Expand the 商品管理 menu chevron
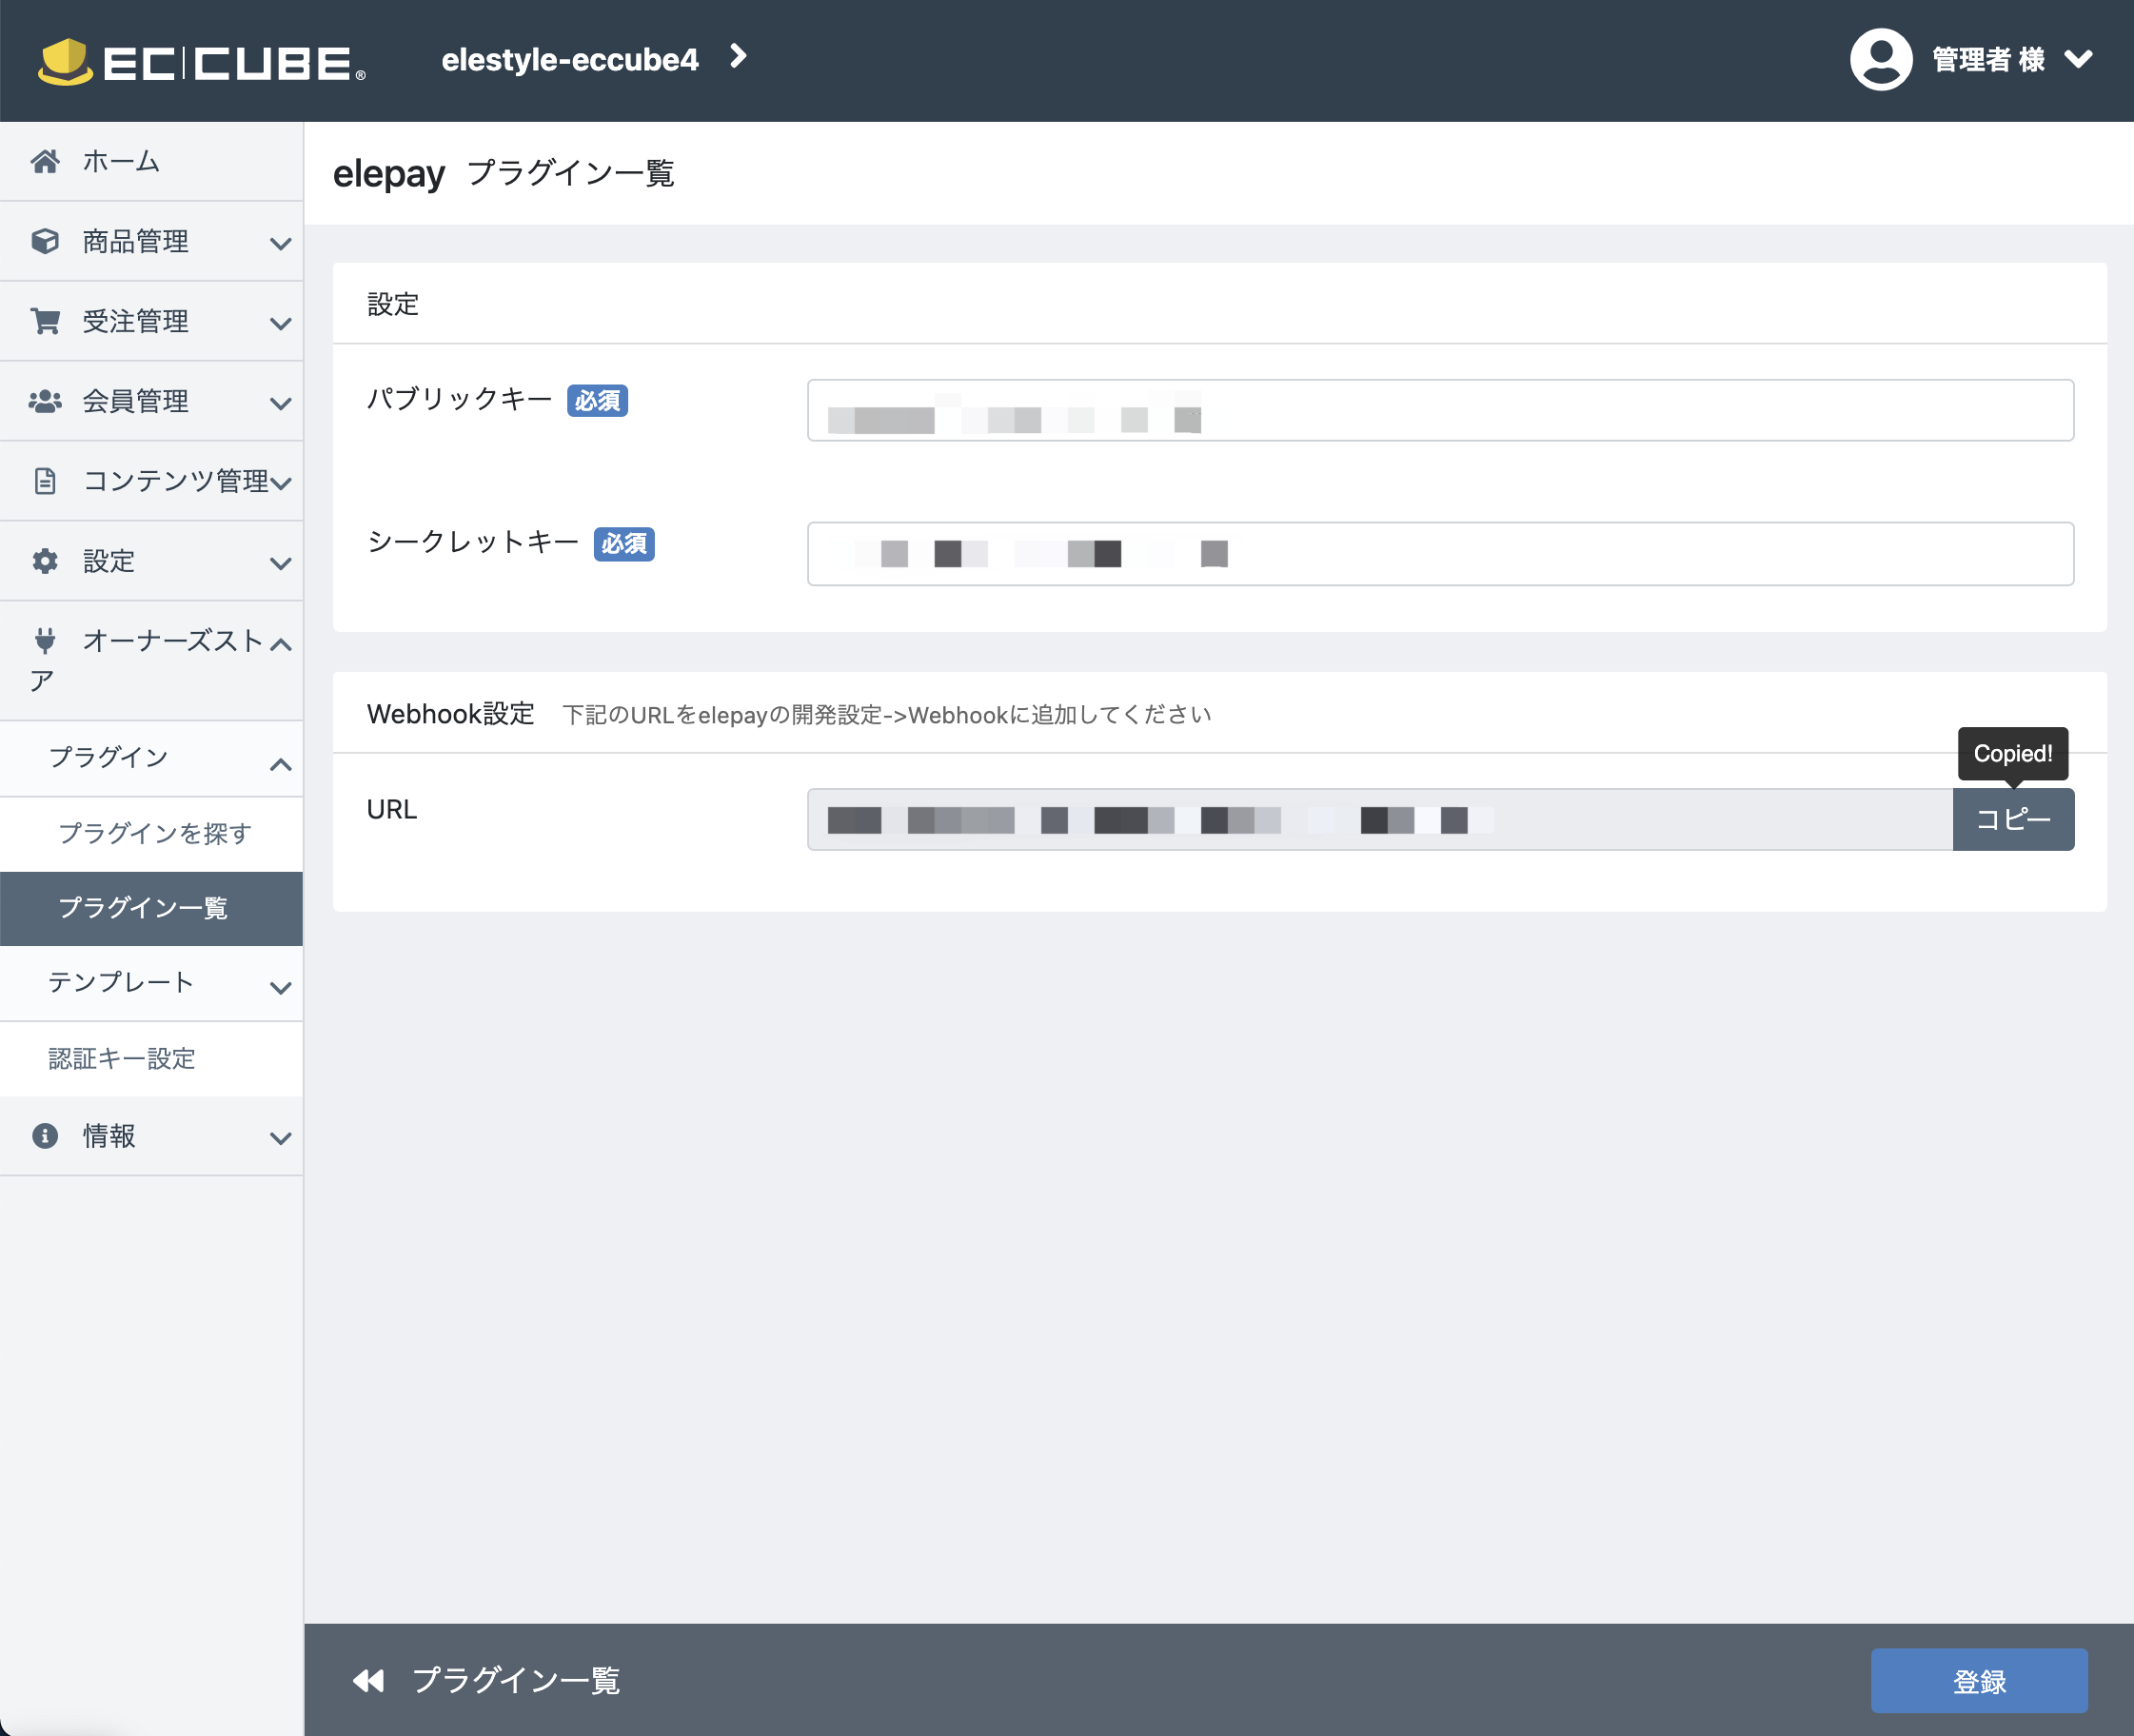Viewport: 2134px width, 1736px height. point(281,243)
